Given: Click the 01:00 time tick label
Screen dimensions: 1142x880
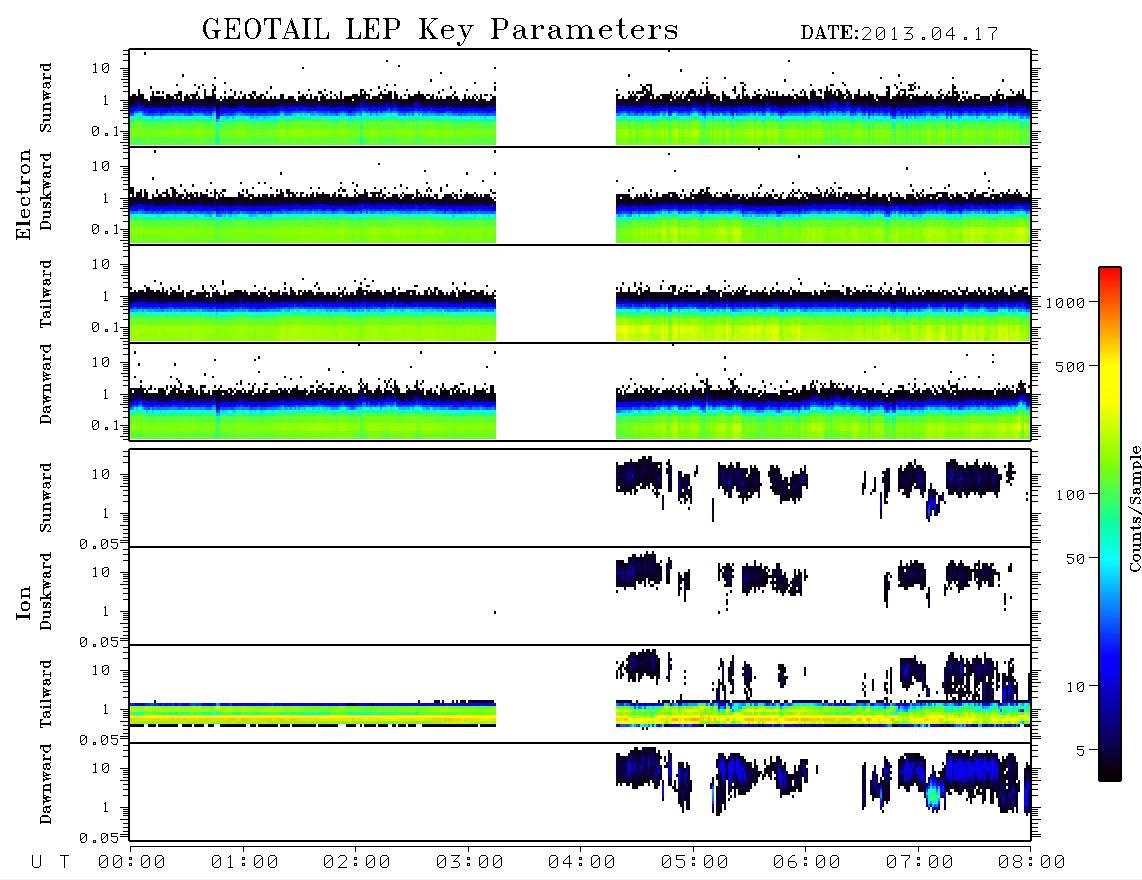Looking at the screenshot, I should (x=245, y=862).
